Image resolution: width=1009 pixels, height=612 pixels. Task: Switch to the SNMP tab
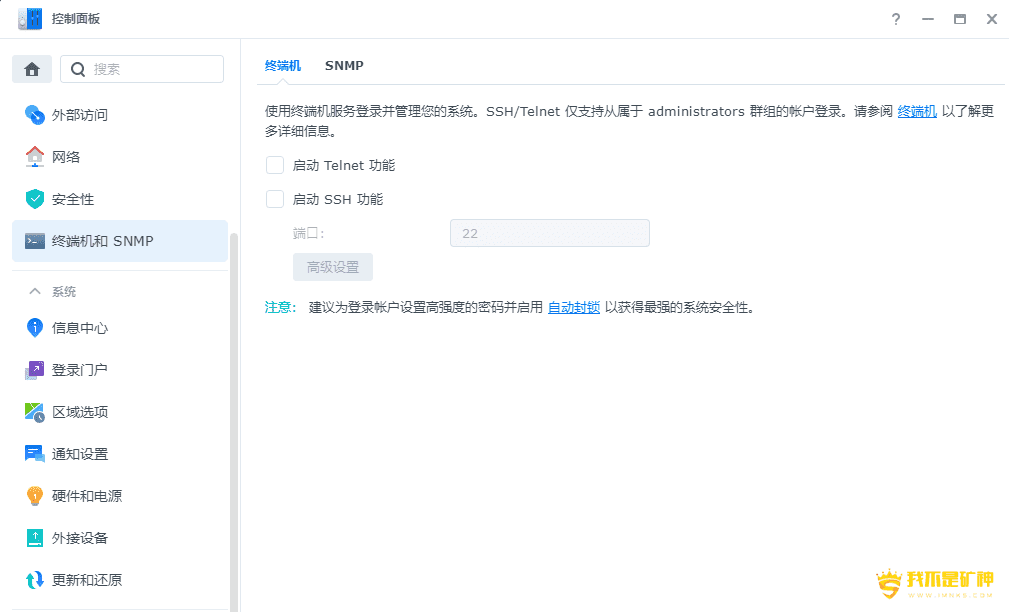point(344,65)
